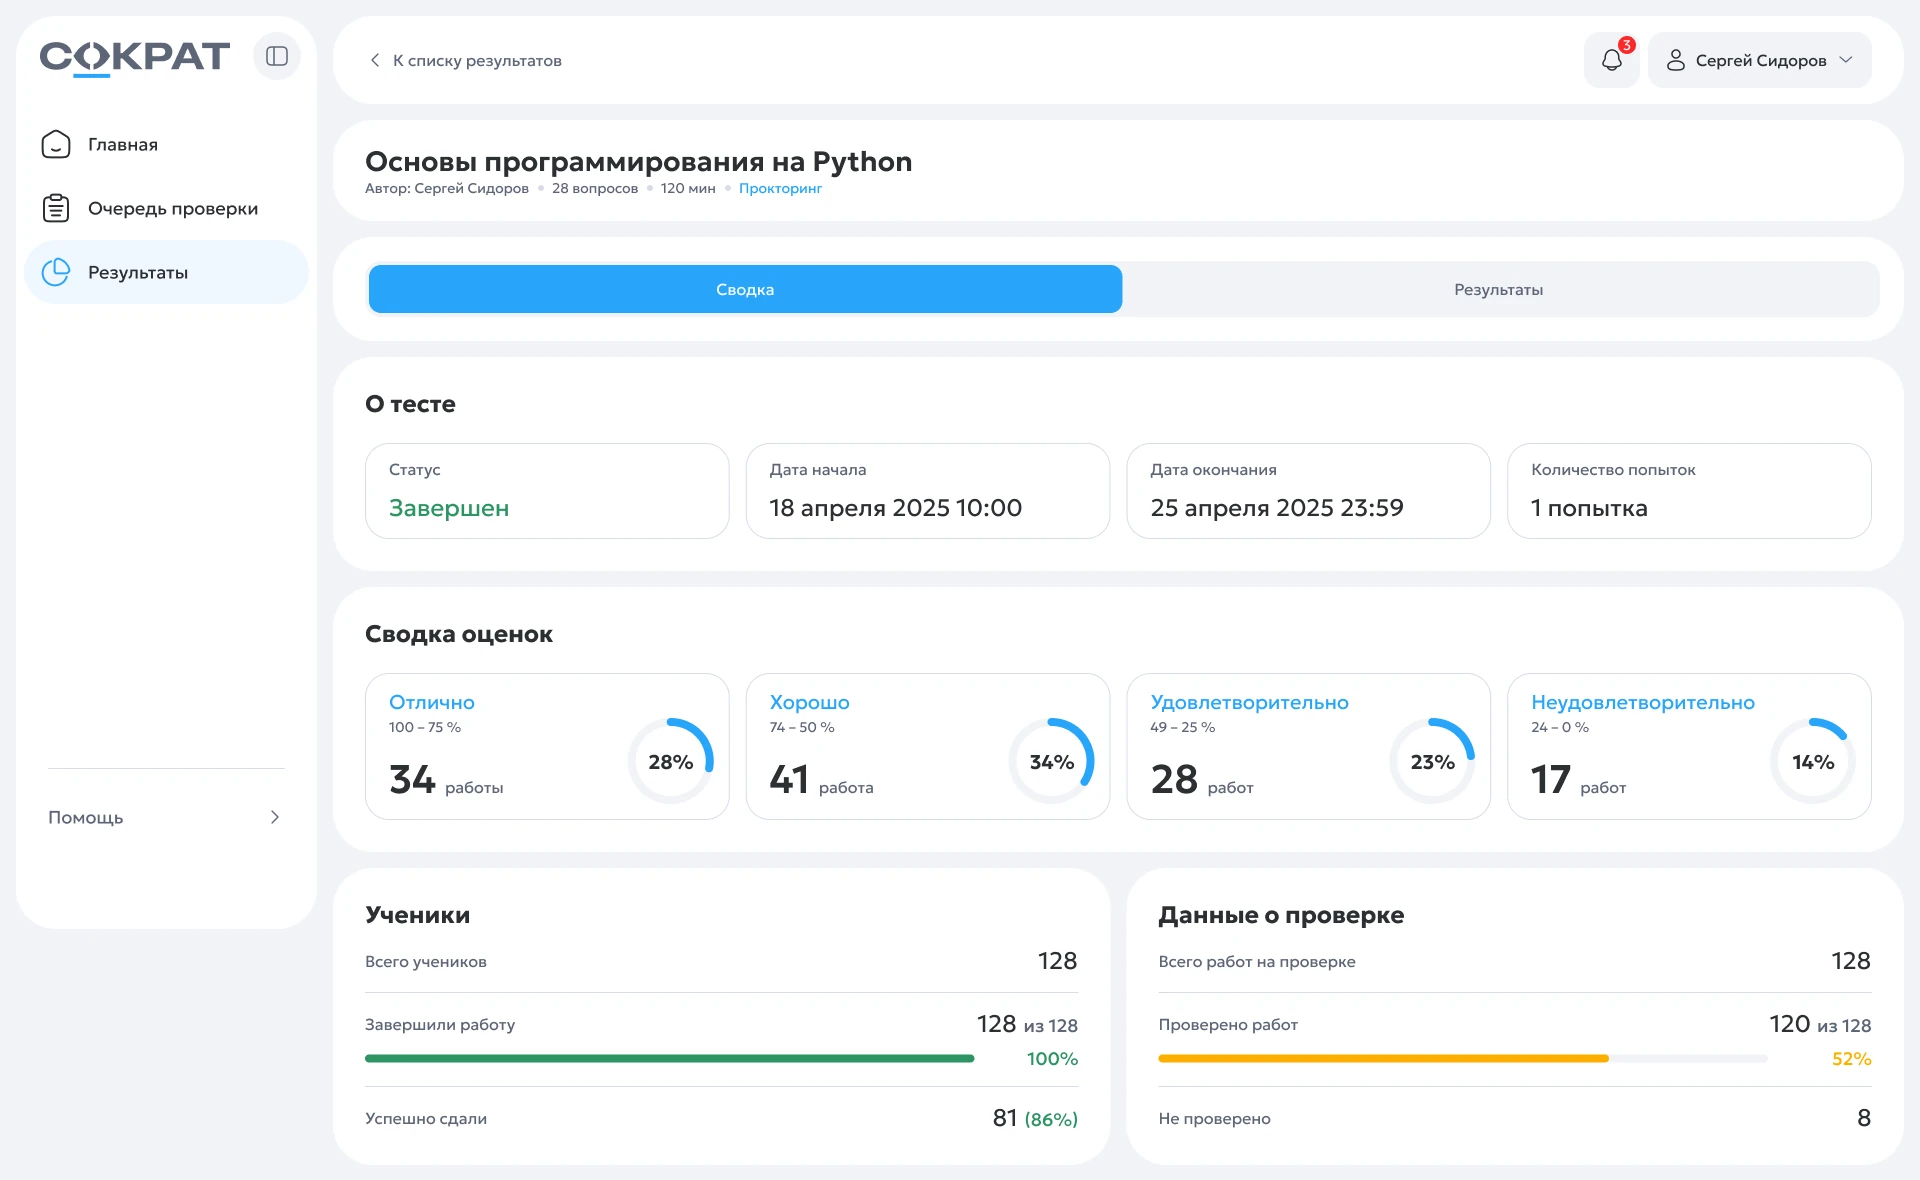Click the green Завершили работу progress bar
Image resolution: width=1920 pixels, height=1180 pixels.
point(669,1058)
